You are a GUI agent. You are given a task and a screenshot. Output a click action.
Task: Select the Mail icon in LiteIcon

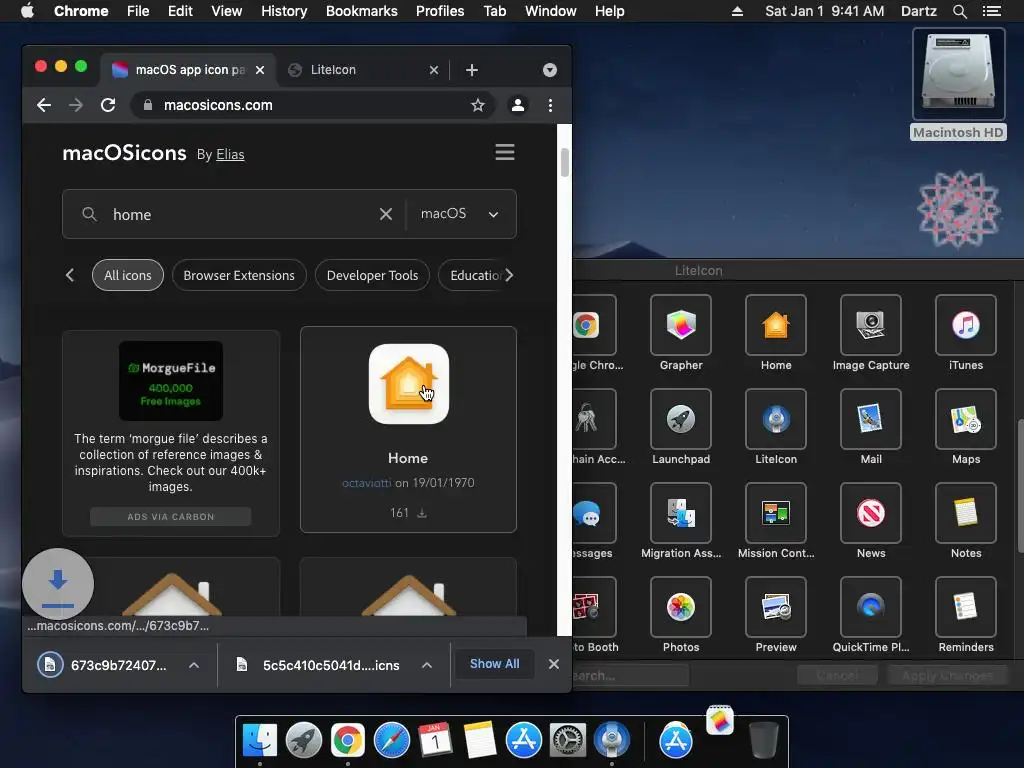(871, 419)
